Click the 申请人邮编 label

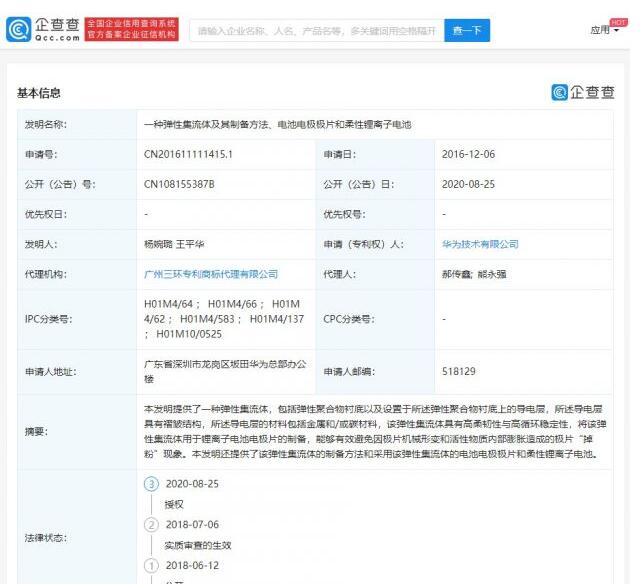tap(349, 371)
